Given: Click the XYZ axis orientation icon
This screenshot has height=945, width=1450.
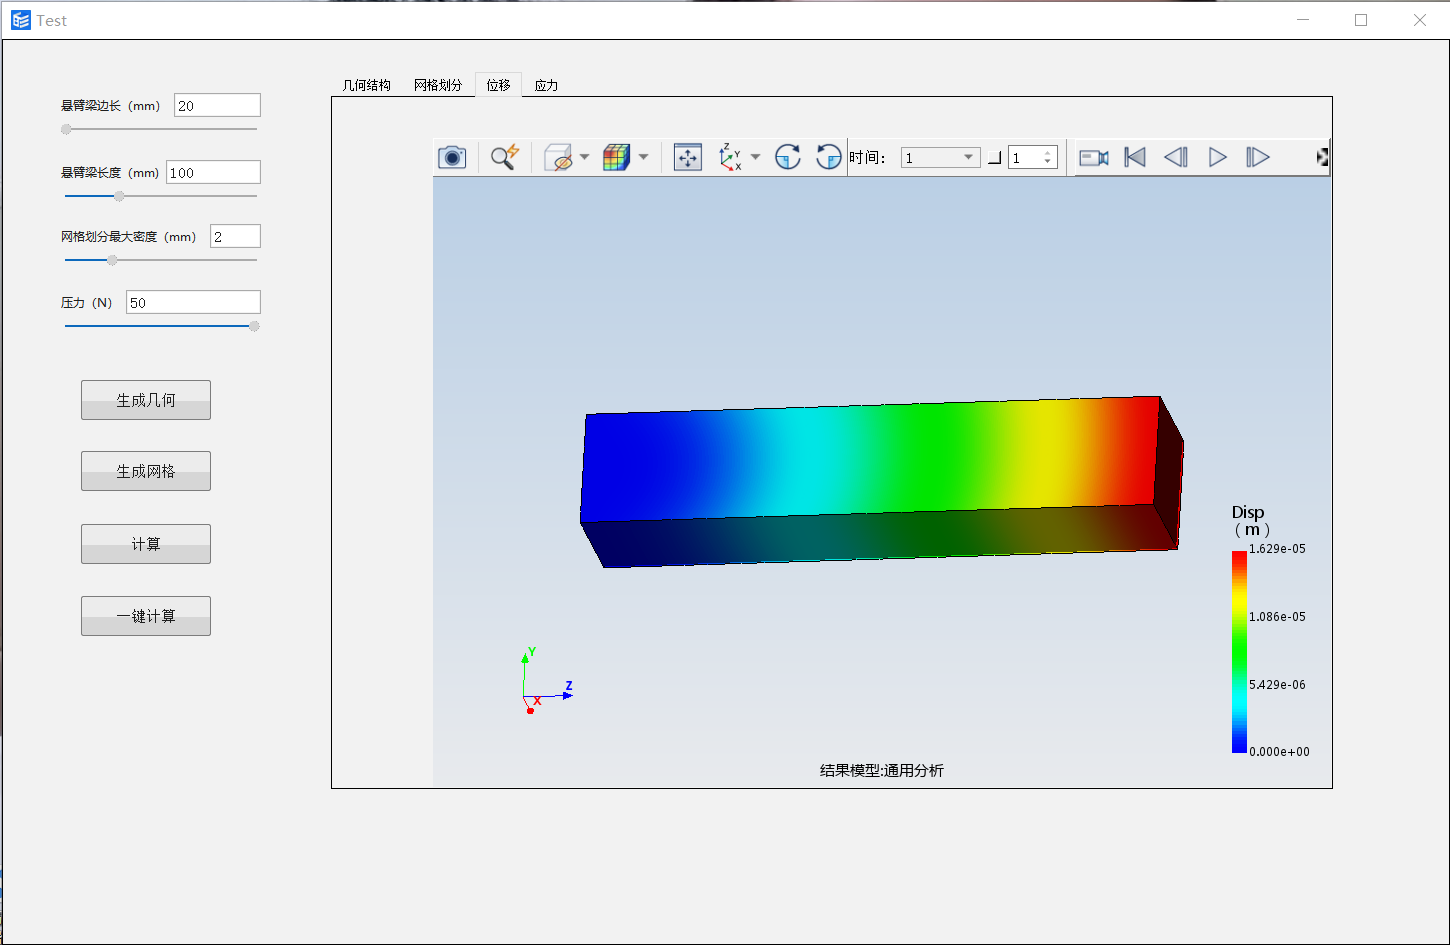Looking at the screenshot, I should (731, 157).
